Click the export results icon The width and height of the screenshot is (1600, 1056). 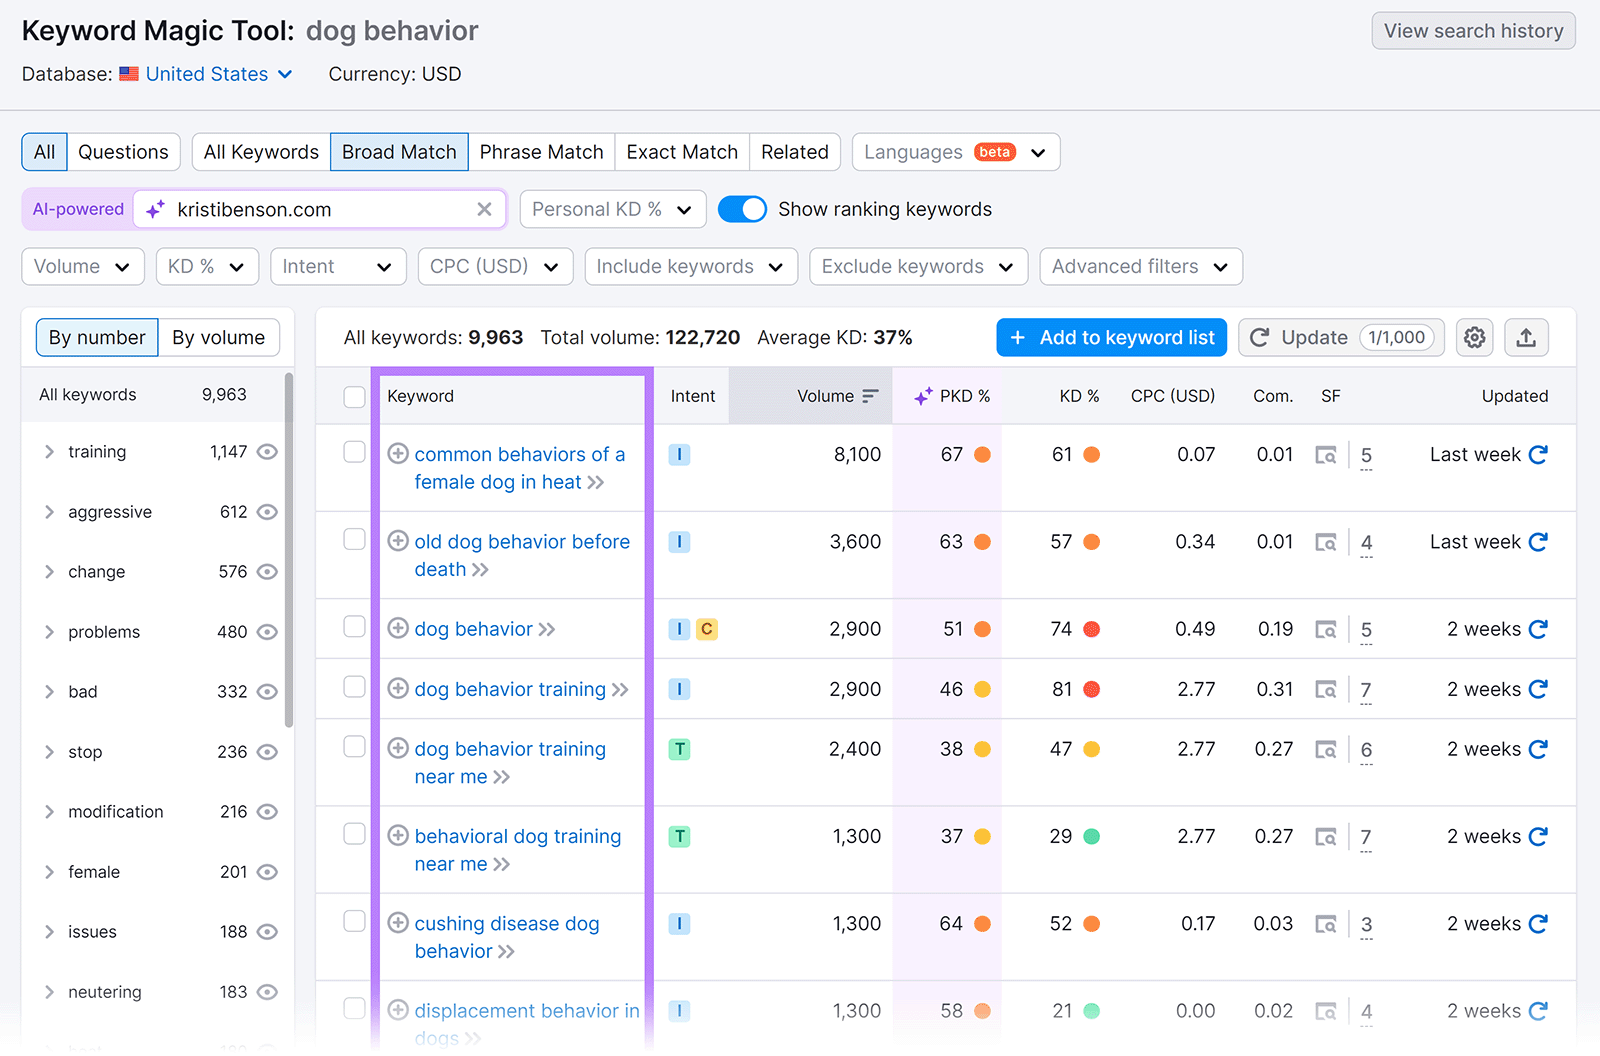point(1526,337)
